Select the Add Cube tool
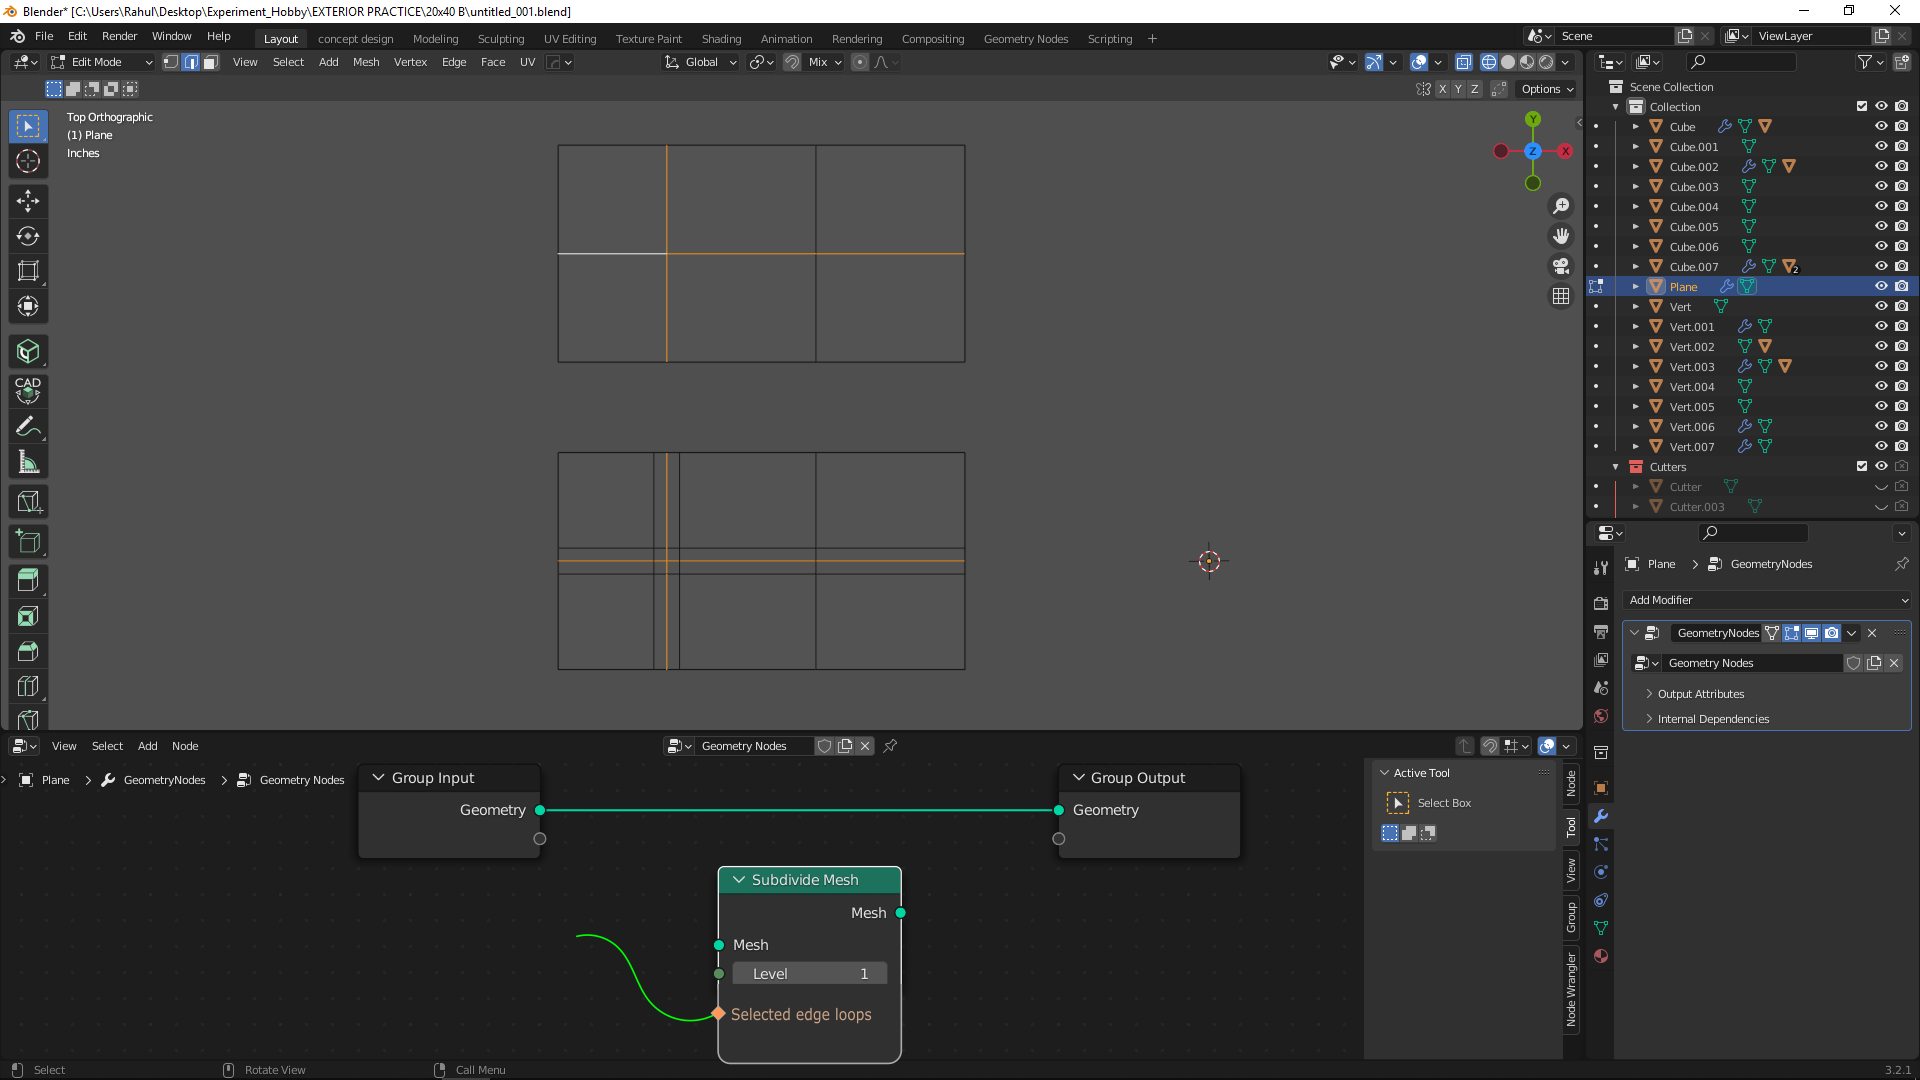The image size is (1920, 1080). (x=28, y=542)
